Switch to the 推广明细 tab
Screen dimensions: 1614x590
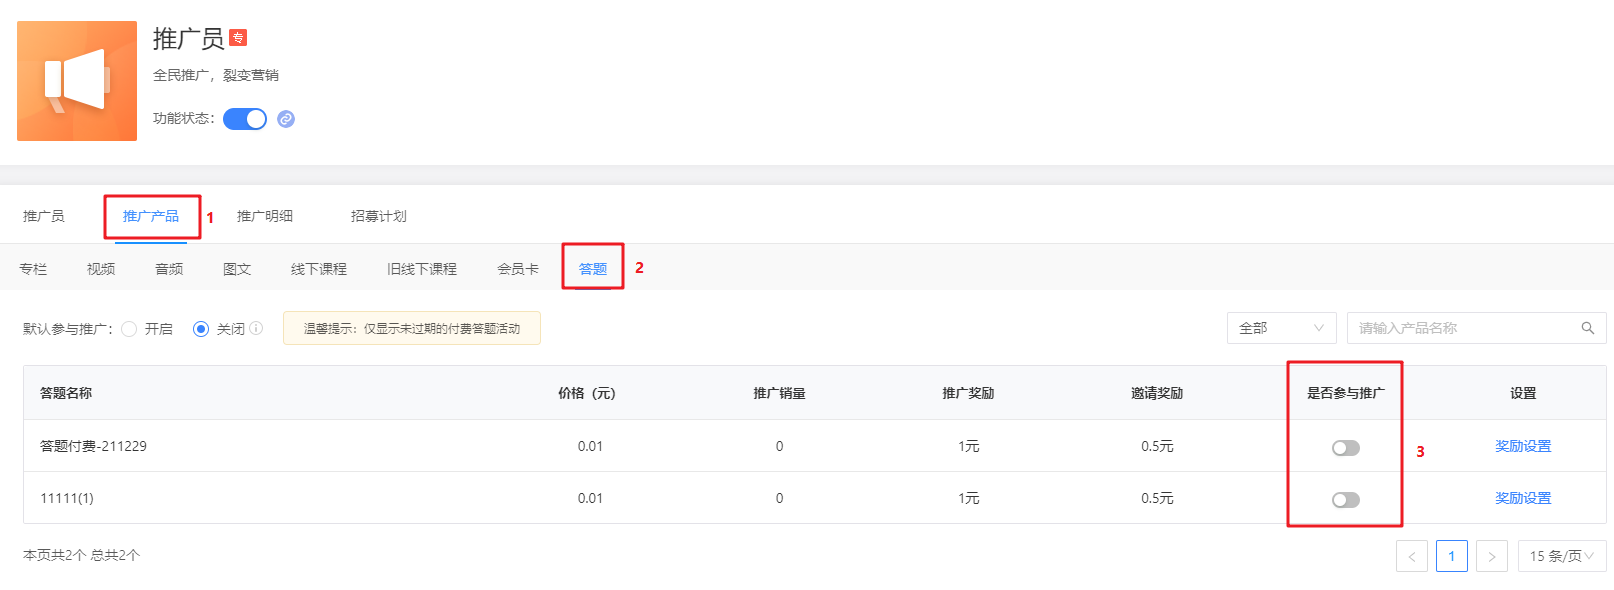tap(265, 216)
